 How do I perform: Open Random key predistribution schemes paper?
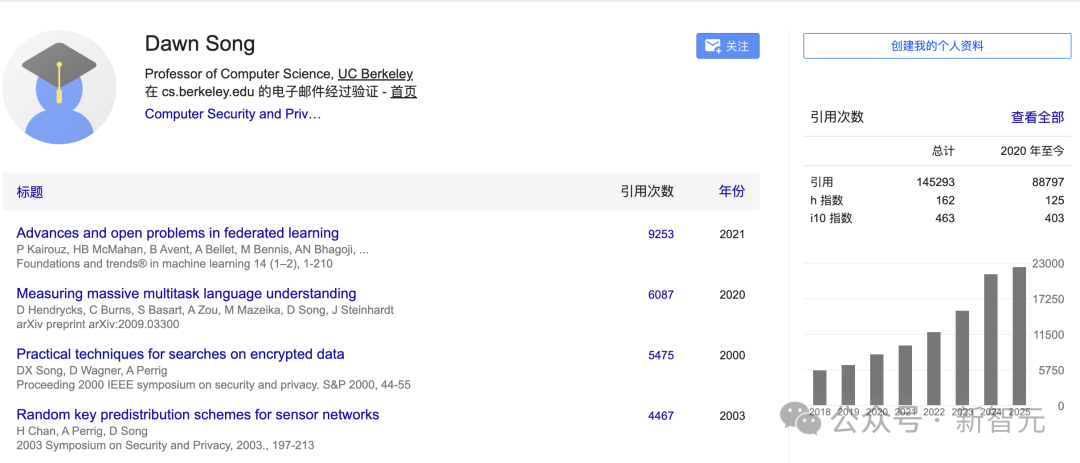(x=197, y=415)
